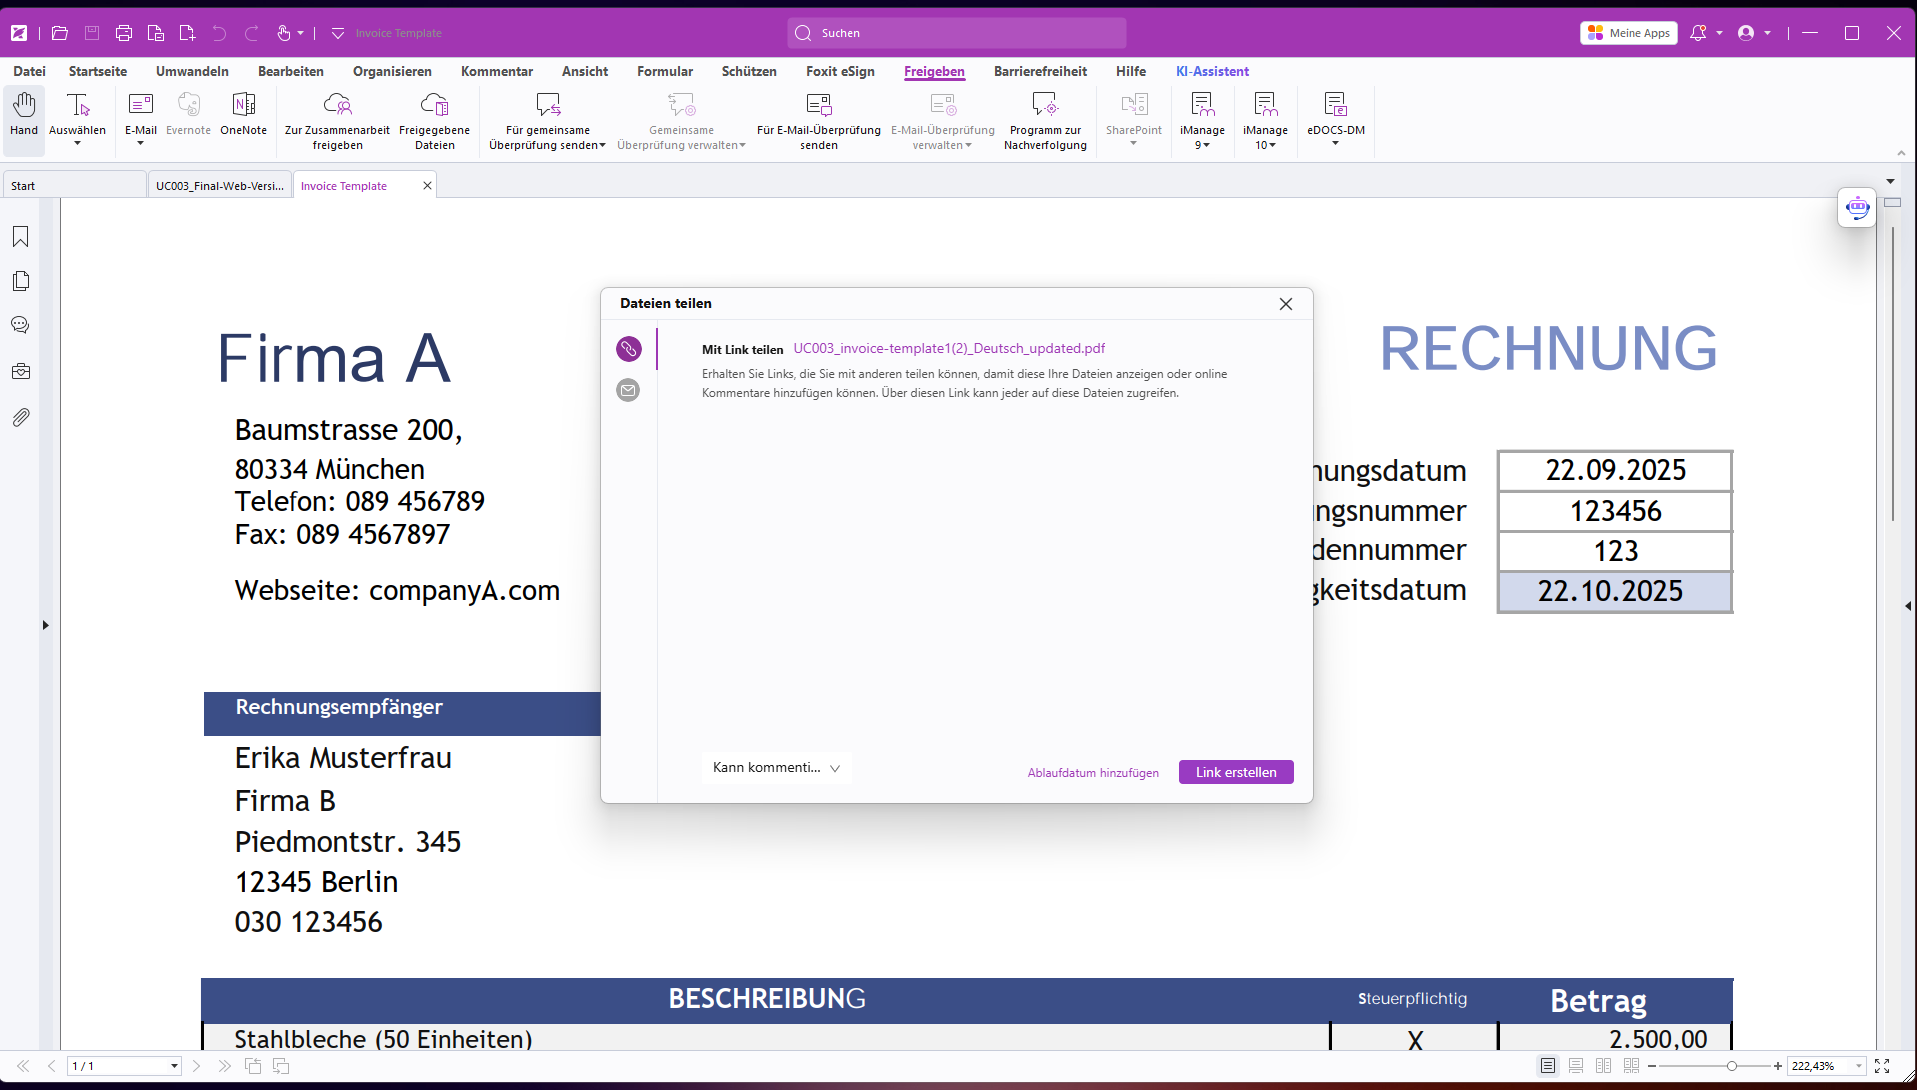
Task: Click Zur Zusammenarbeit freigeben icon
Action: [x=338, y=104]
